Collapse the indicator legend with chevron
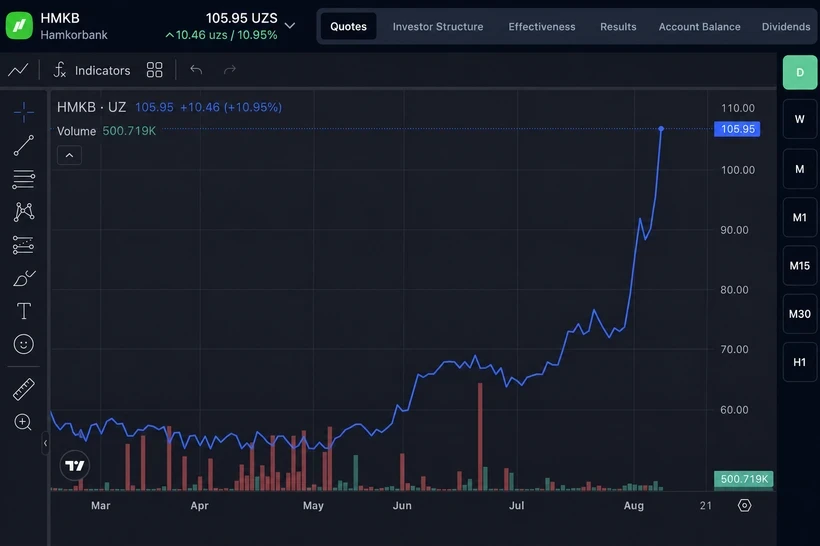820x546 pixels. (x=69, y=155)
